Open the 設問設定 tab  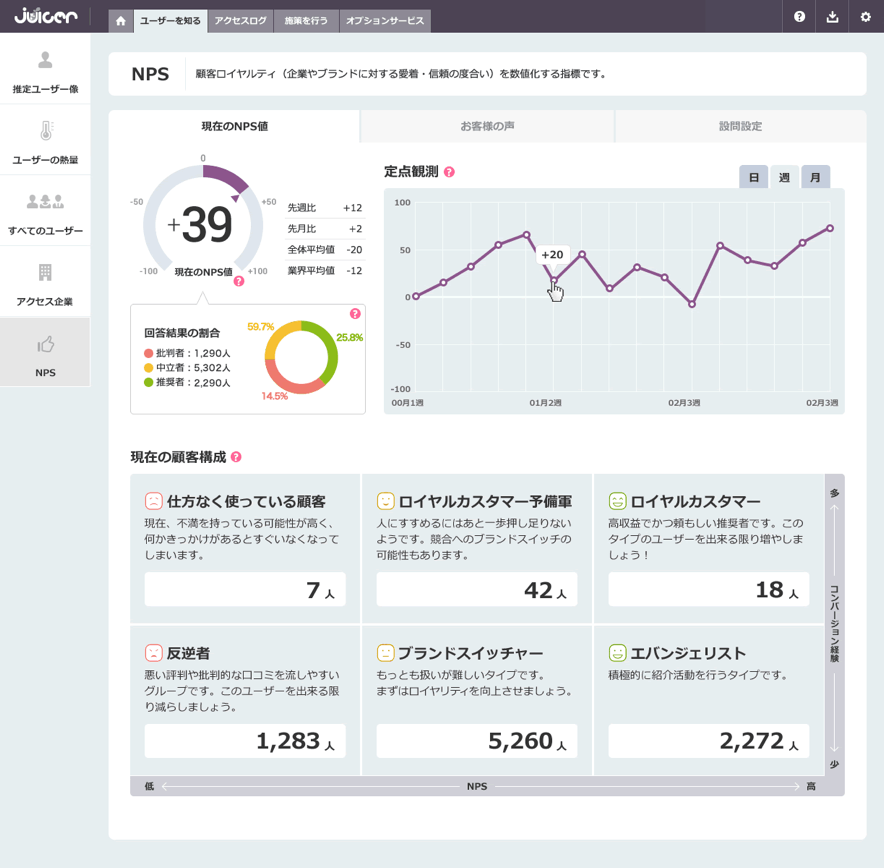click(738, 127)
